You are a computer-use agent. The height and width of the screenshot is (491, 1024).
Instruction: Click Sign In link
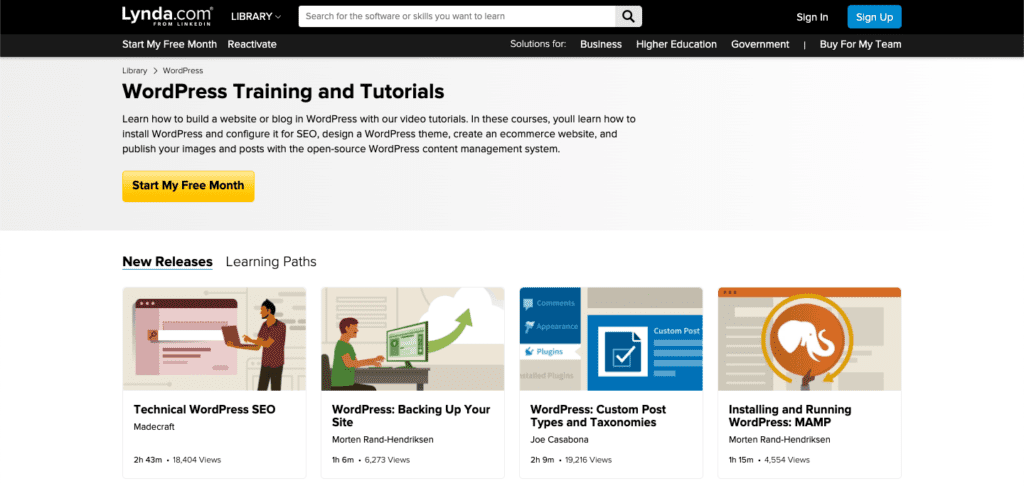[812, 18]
